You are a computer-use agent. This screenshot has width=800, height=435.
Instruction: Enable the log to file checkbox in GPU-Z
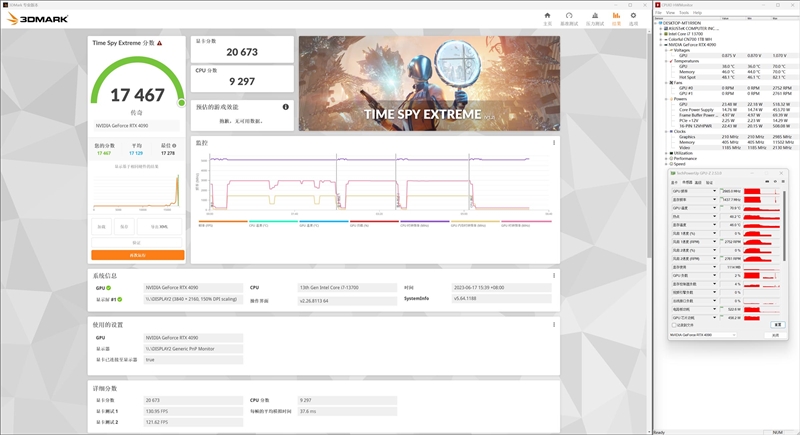[x=676, y=325]
